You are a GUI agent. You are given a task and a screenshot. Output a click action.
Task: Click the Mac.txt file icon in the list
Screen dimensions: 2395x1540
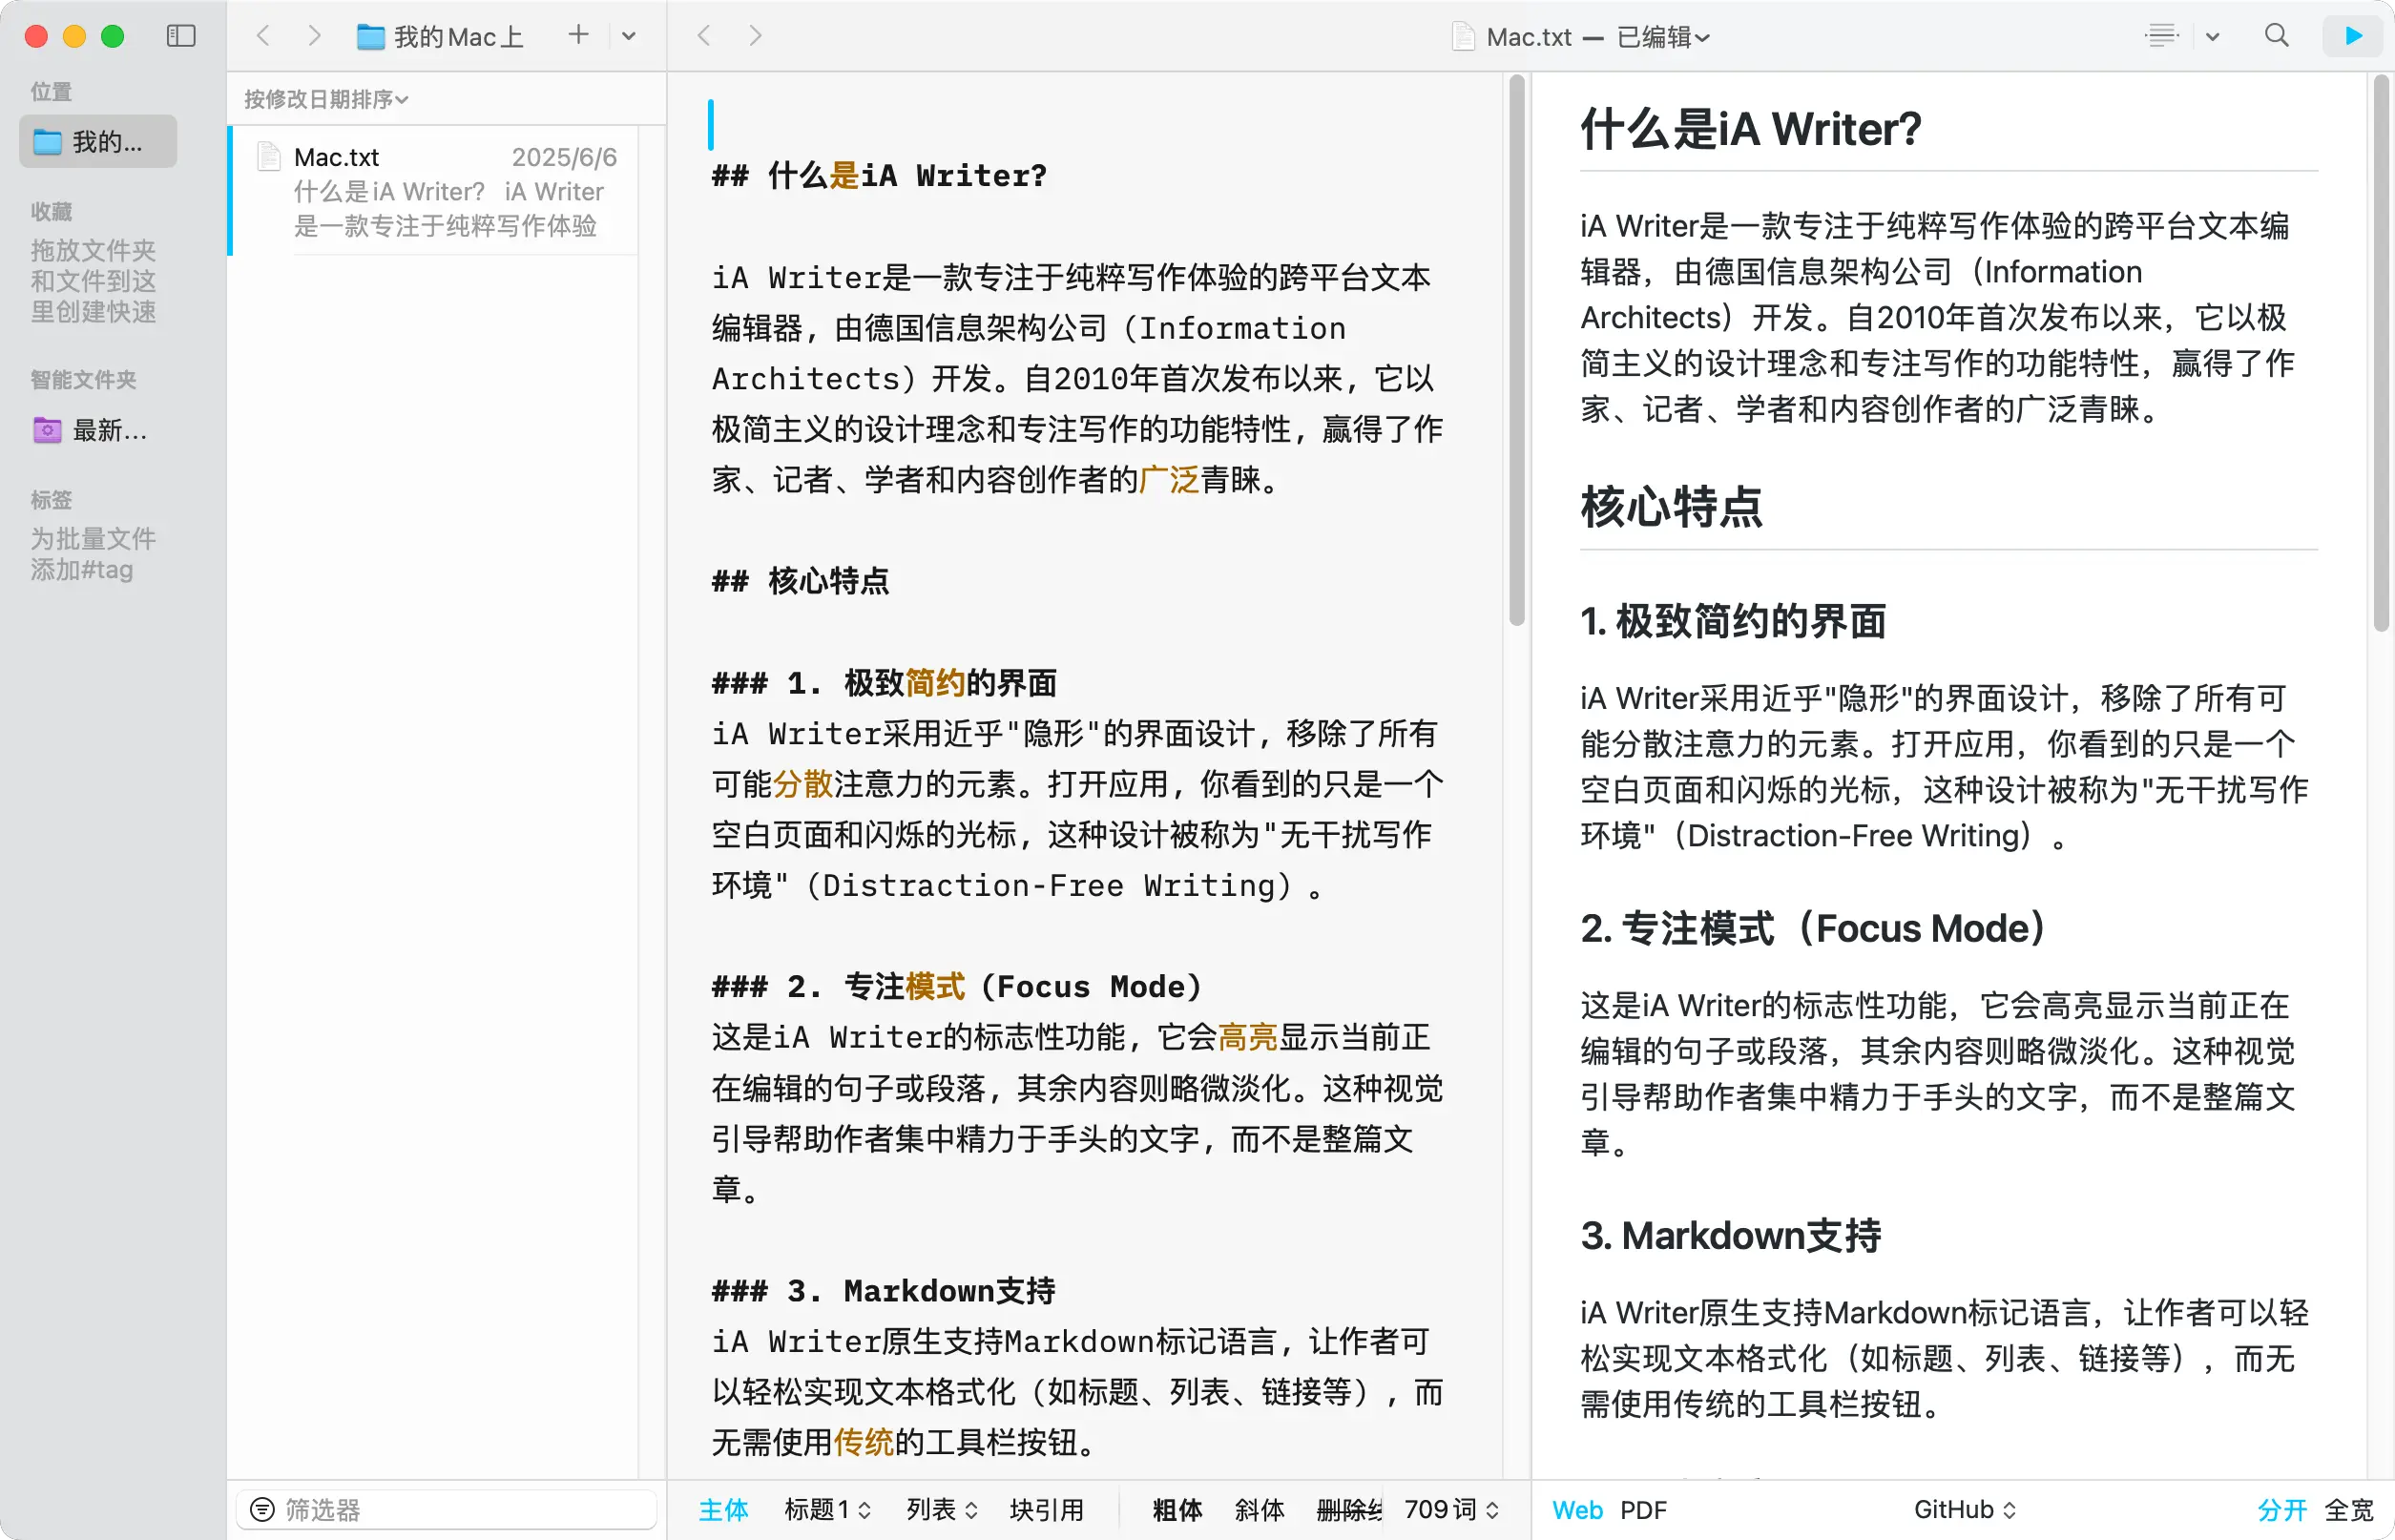tap(268, 157)
